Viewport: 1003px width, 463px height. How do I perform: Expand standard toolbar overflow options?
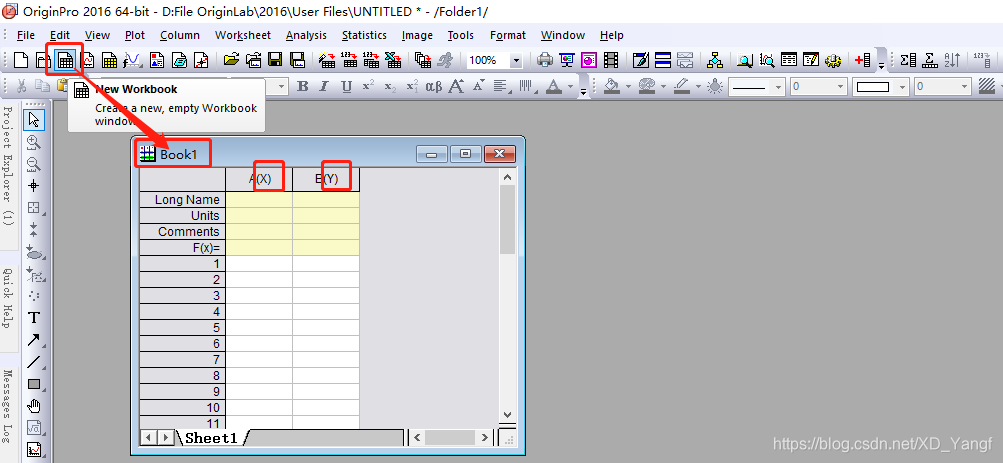click(x=881, y=64)
